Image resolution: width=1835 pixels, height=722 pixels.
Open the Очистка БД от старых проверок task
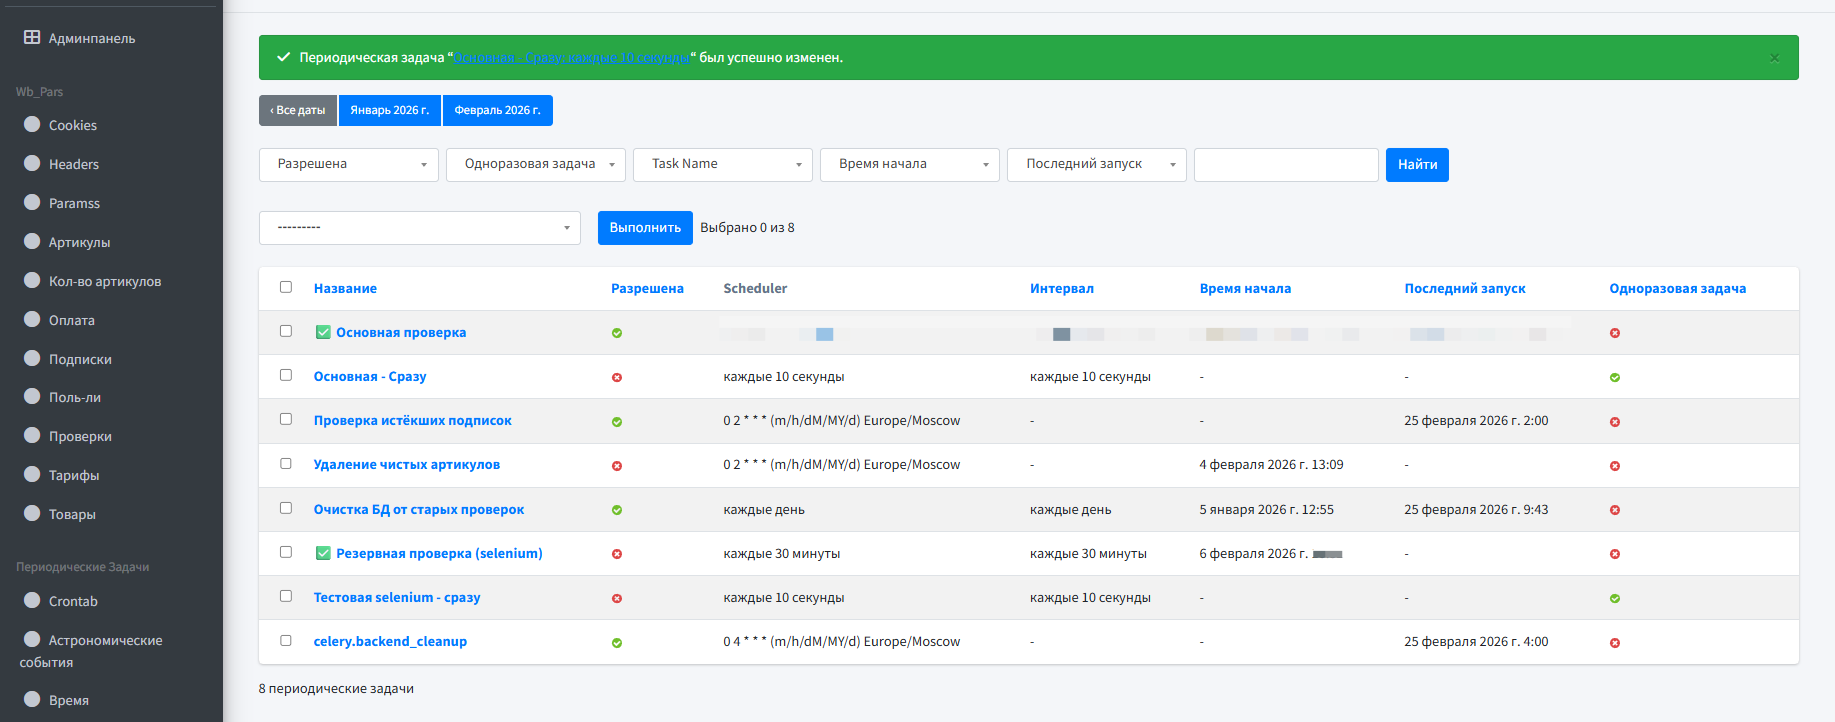click(418, 509)
